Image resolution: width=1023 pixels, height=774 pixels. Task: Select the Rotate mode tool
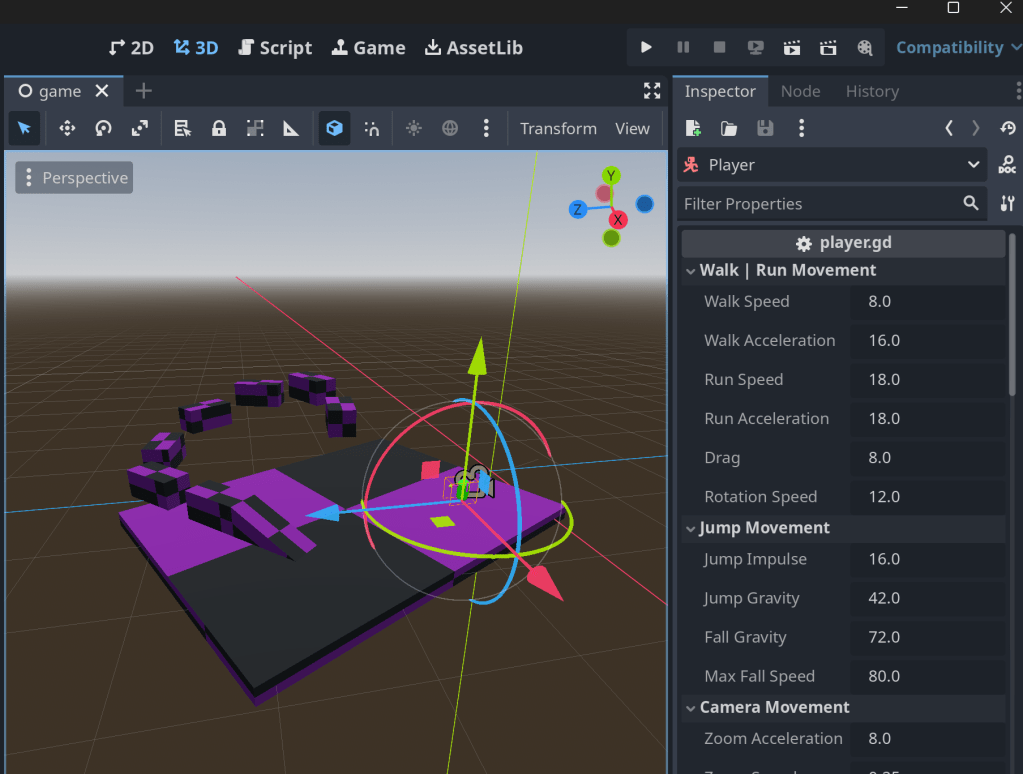tap(103, 128)
